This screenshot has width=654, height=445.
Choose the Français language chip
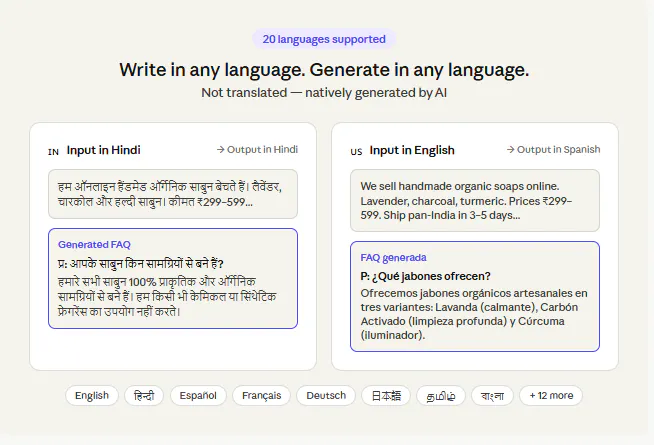[262, 395]
